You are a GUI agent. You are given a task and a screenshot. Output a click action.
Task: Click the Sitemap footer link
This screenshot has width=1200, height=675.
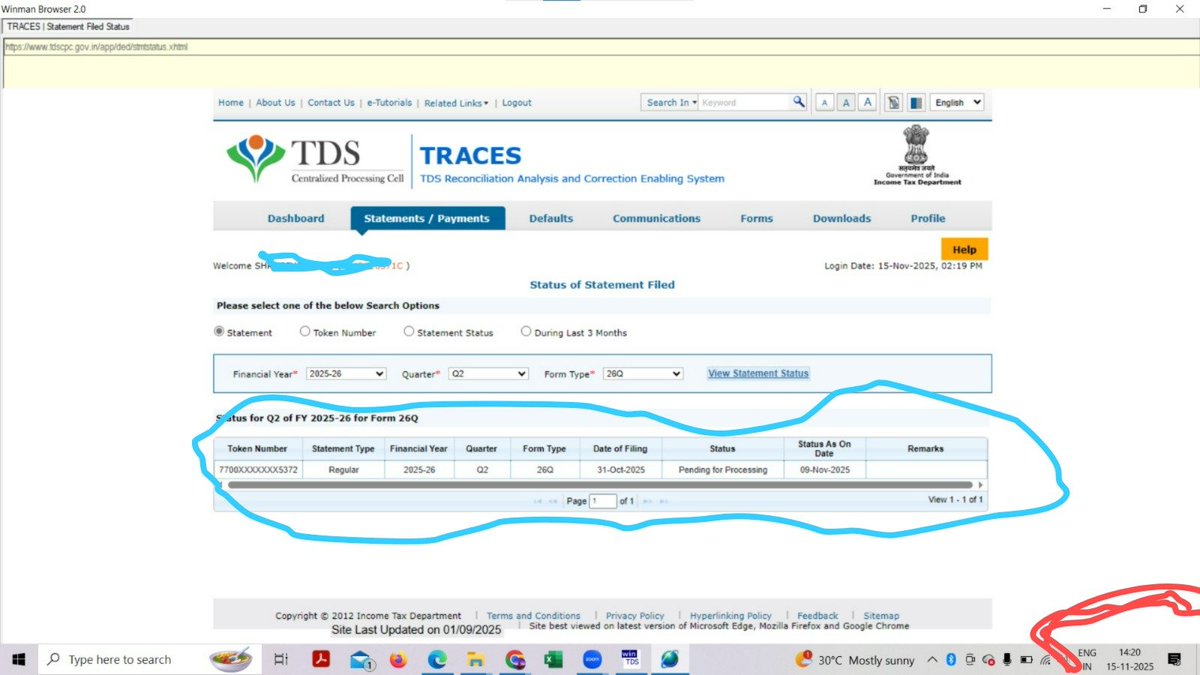point(881,616)
